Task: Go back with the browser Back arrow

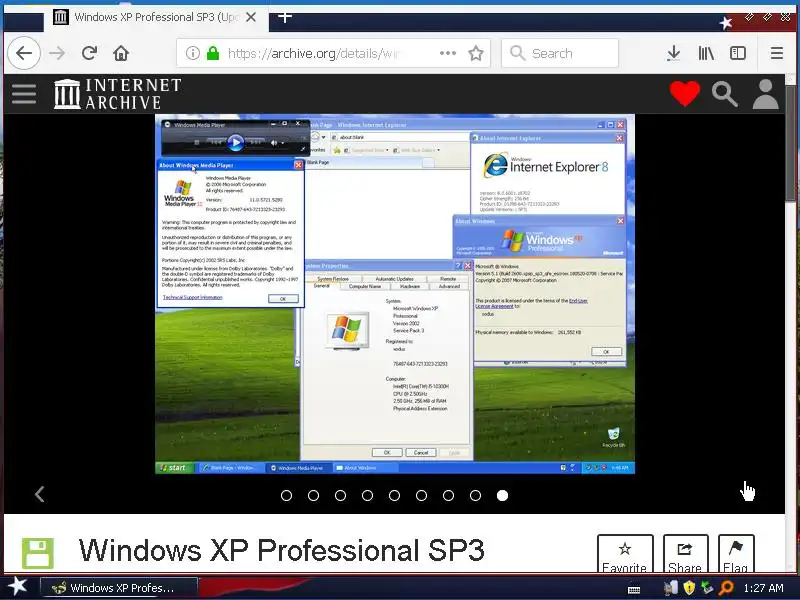Action: (24, 53)
